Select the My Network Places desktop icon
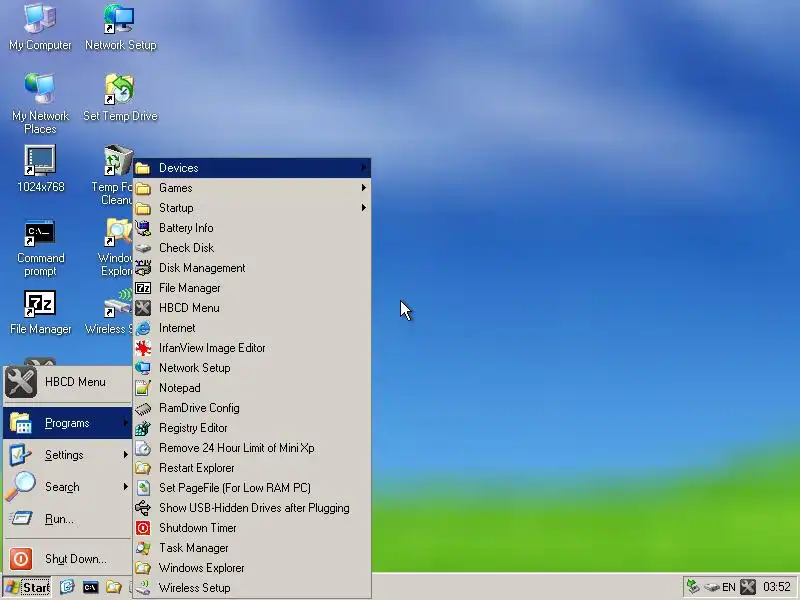 click(40, 104)
